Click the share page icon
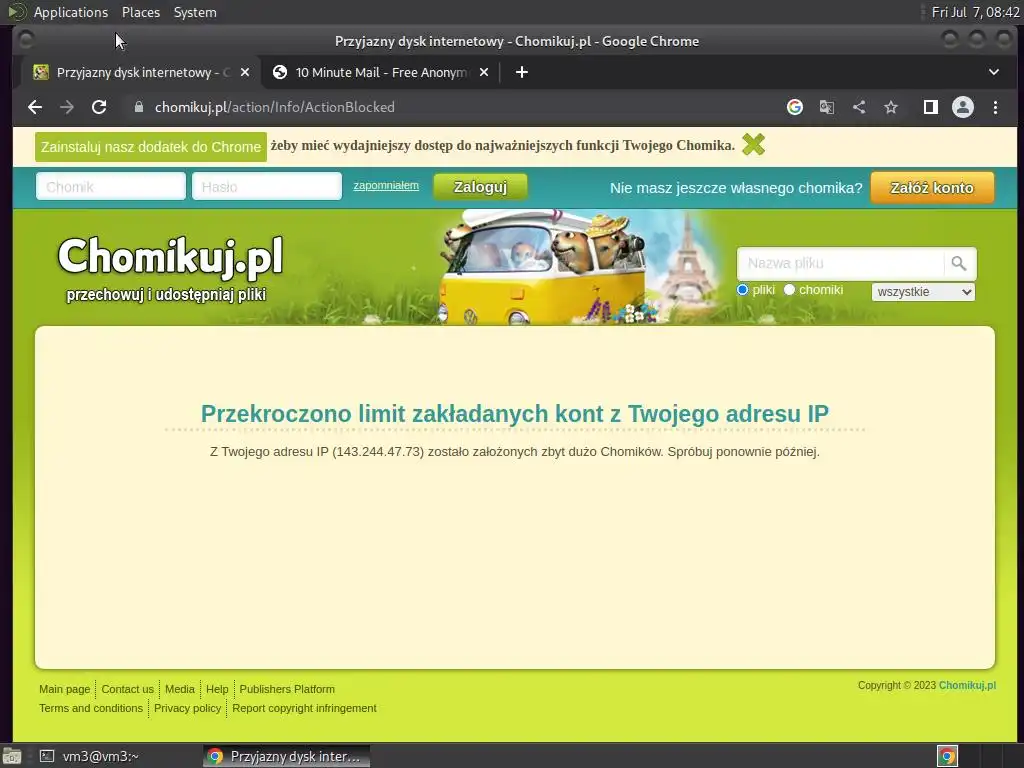 tap(859, 107)
